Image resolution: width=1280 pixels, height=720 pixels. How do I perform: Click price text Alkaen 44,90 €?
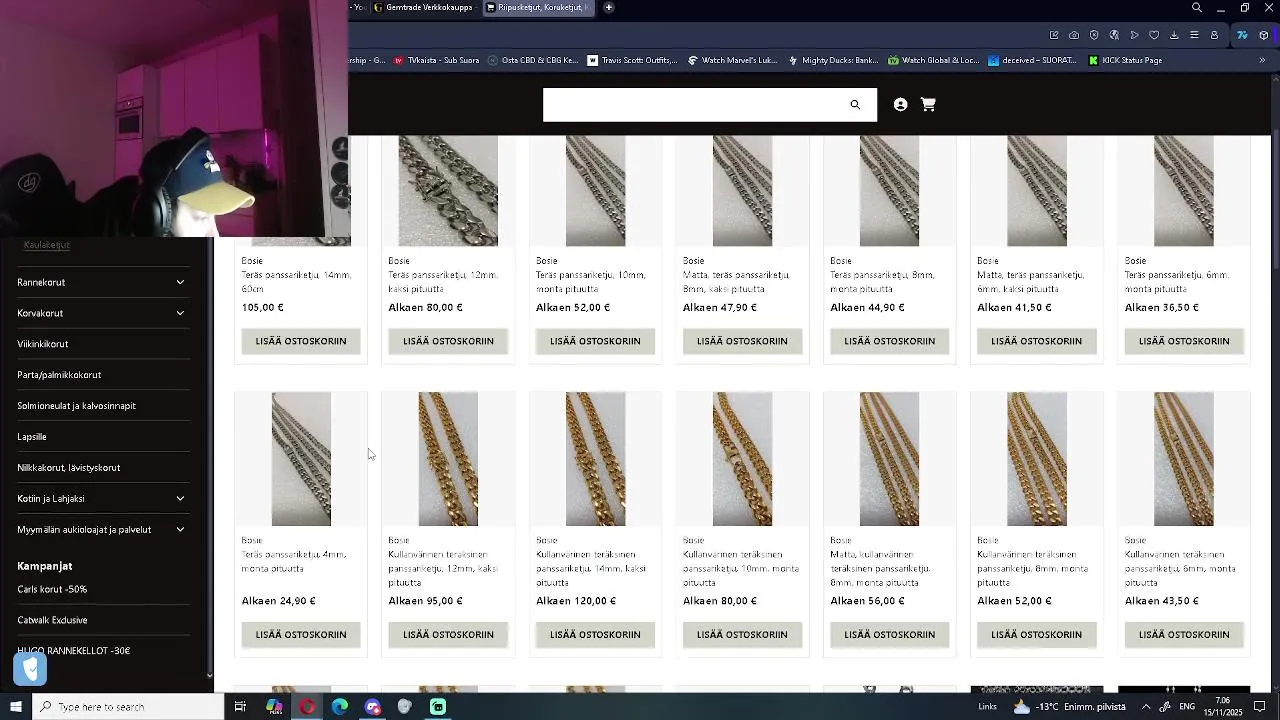[x=867, y=308]
